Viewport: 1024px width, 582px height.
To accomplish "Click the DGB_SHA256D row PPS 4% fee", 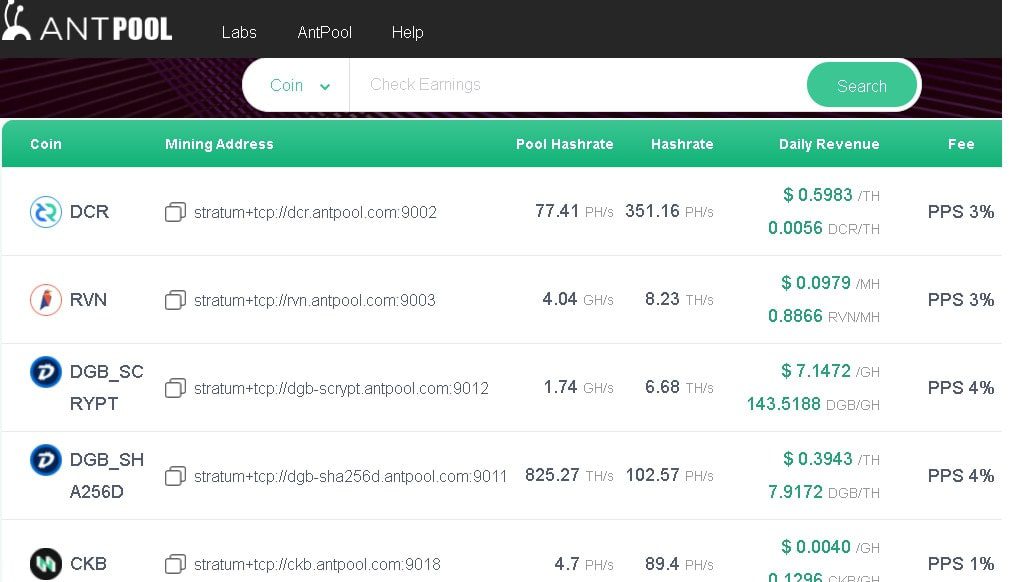I will coord(961,476).
